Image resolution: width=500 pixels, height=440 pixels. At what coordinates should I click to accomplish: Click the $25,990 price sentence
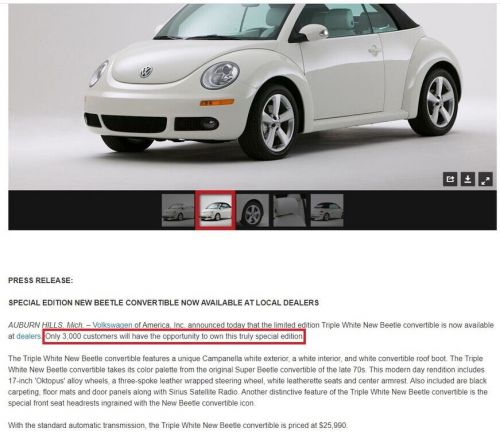(x=178, y=425)
